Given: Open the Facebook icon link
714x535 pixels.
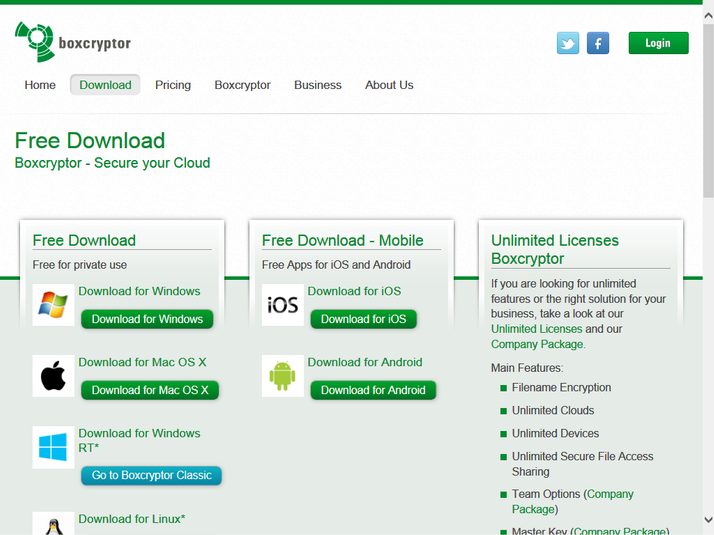Looking at the screenshot, I should pyautogui.click(x=598, y=43).
